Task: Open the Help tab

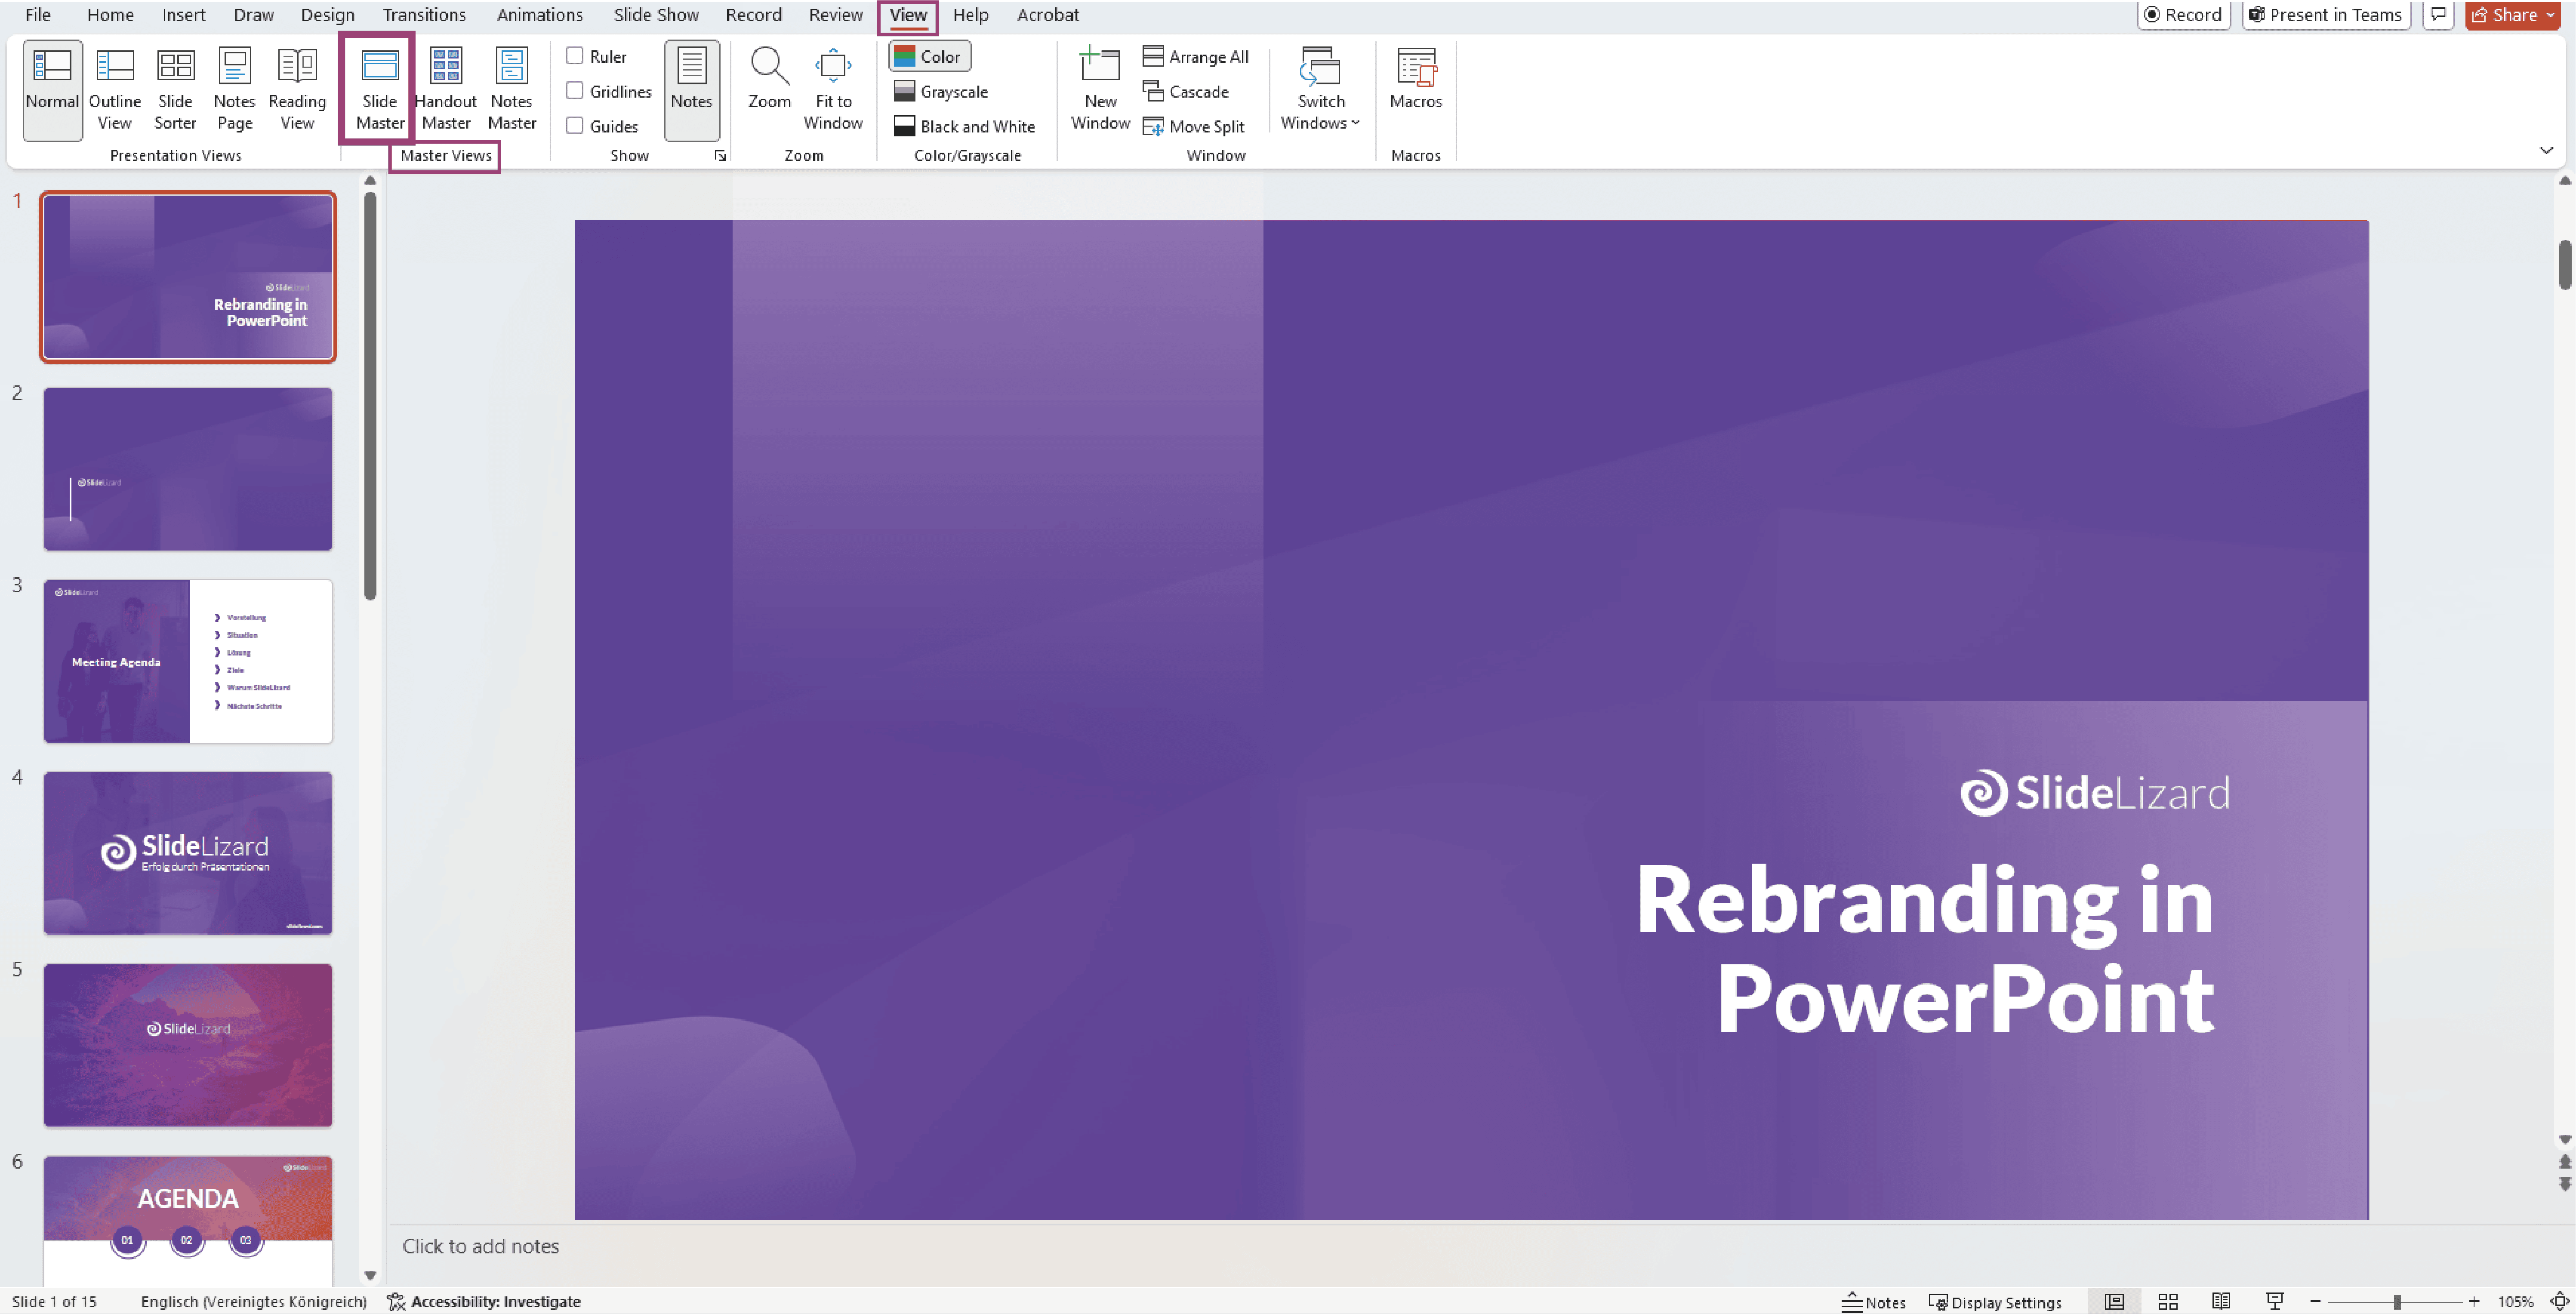Action: coord(970,15)
